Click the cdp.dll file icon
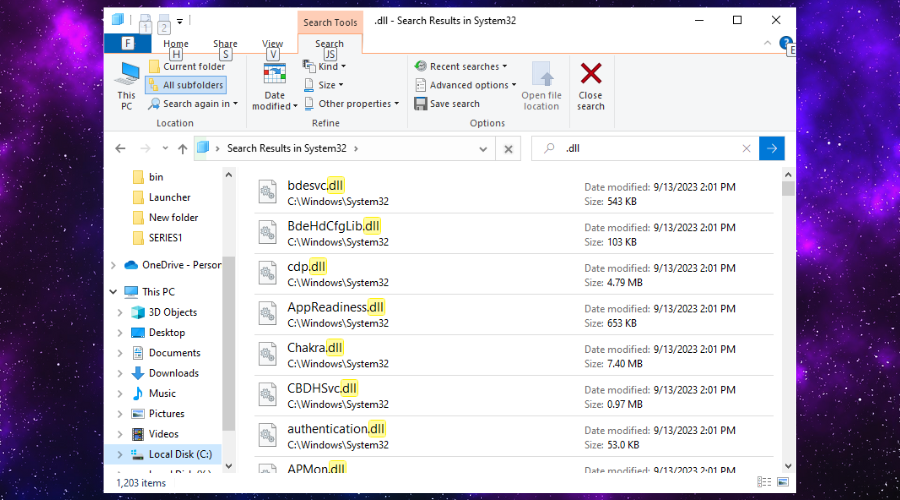The width and height of the screenshot is (900, 500). pos(267,273)
